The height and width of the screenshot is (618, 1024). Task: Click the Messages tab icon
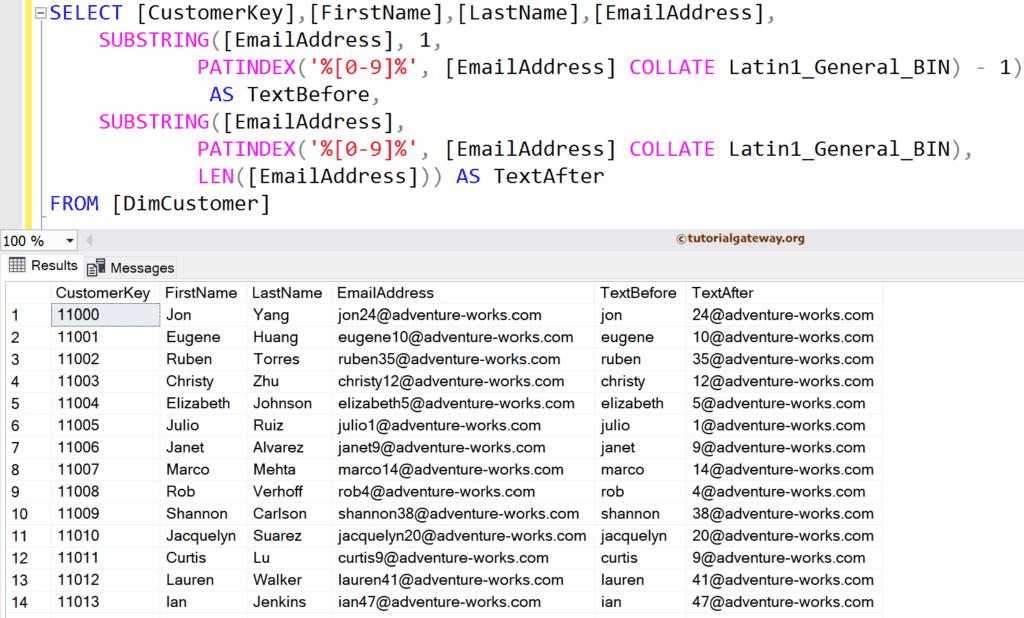click(96, 268)
